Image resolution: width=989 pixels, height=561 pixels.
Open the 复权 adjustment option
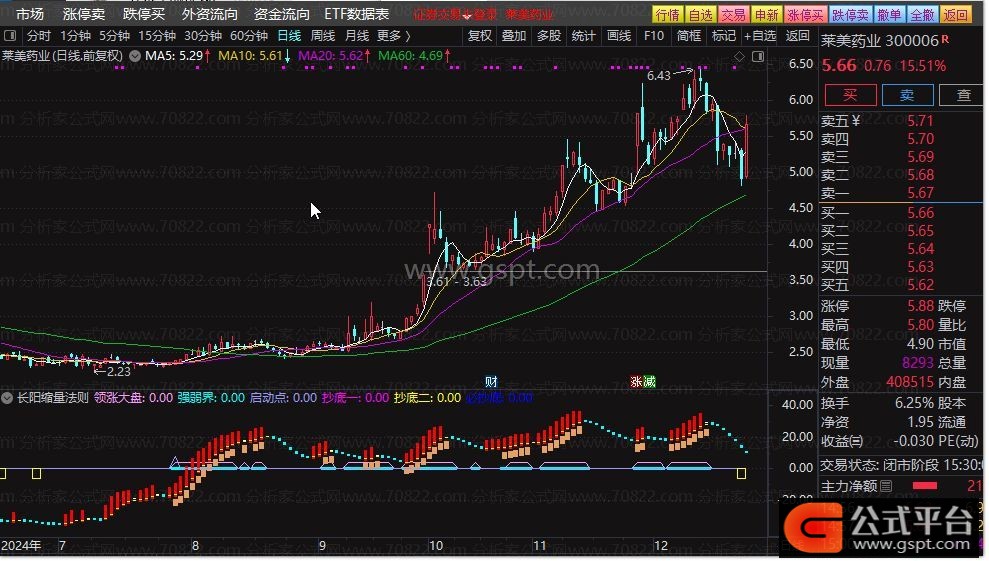click(480, 36)
